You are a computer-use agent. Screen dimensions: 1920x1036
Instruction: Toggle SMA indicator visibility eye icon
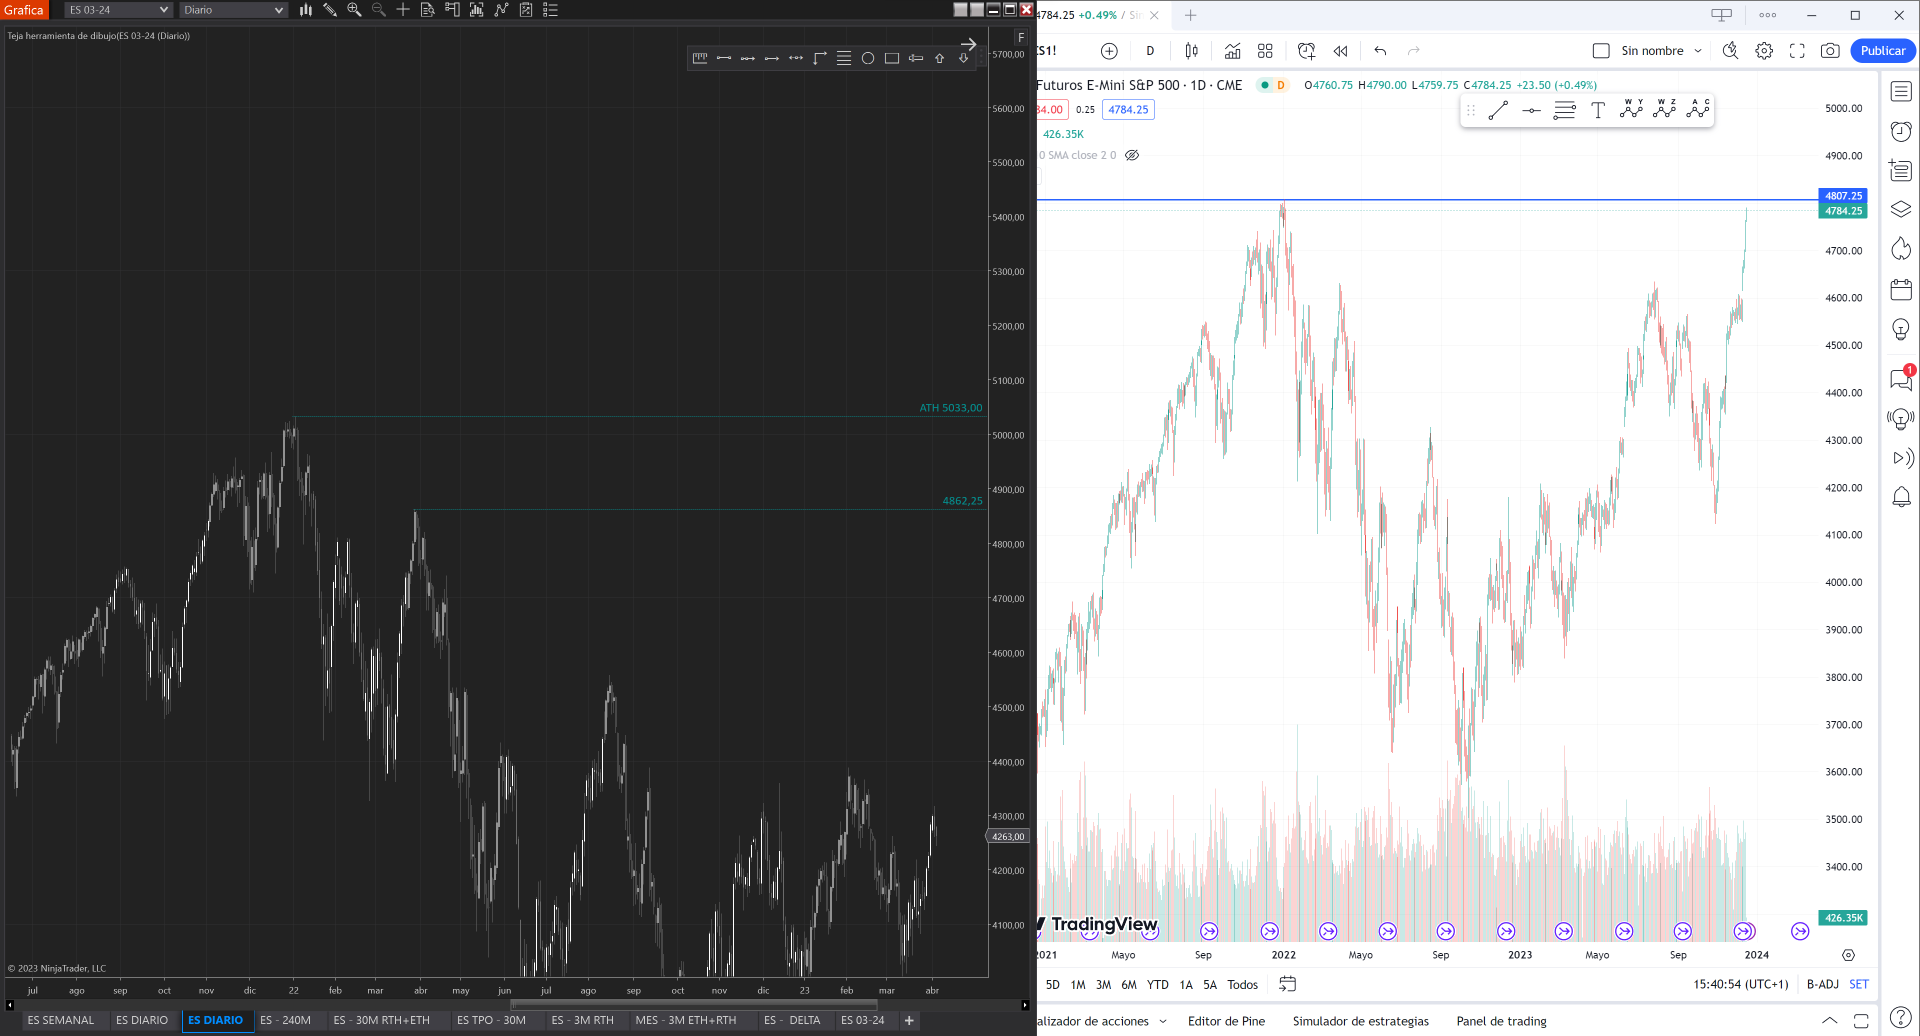pos(1132,155)
